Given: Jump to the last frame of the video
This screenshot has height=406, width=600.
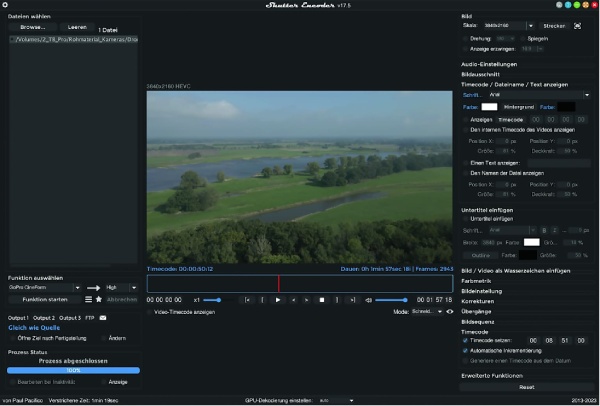Looking at the screenshot, I should tap(352, 300).
